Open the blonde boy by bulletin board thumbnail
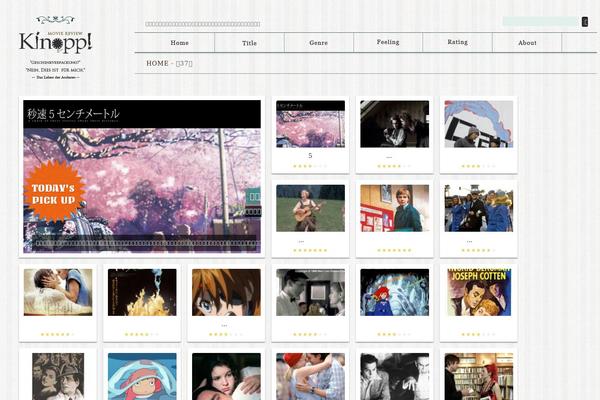This screenshot has height=400, width=600. [x=395, y=208]
